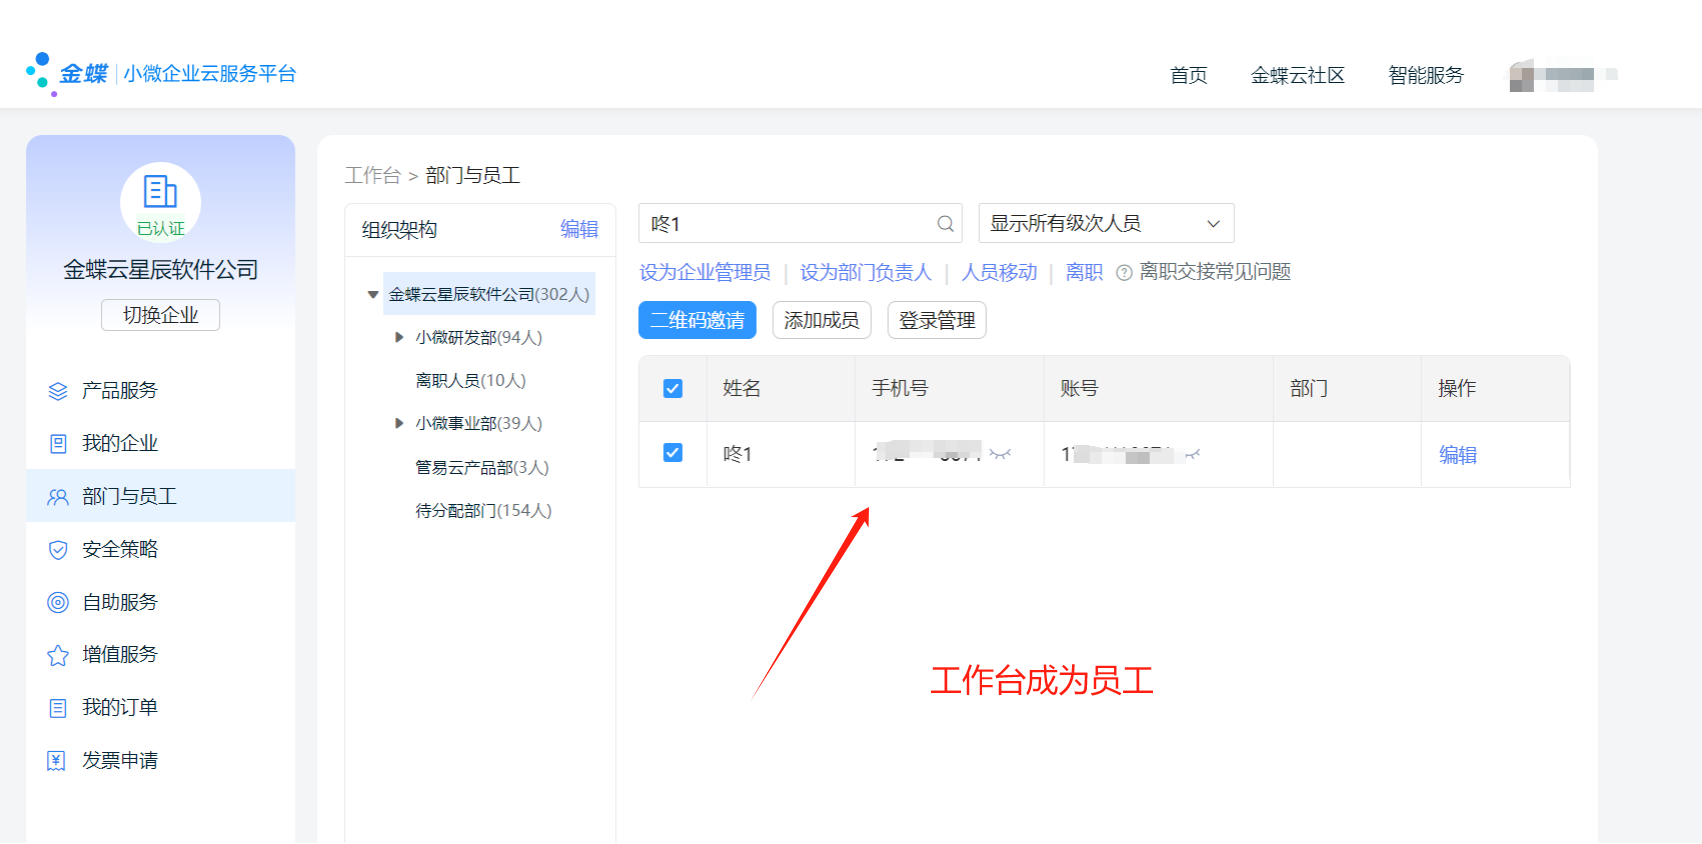
Task: Expand the 小微研发部 tree node
Action: pyautogui.click(x=399, y=338)
